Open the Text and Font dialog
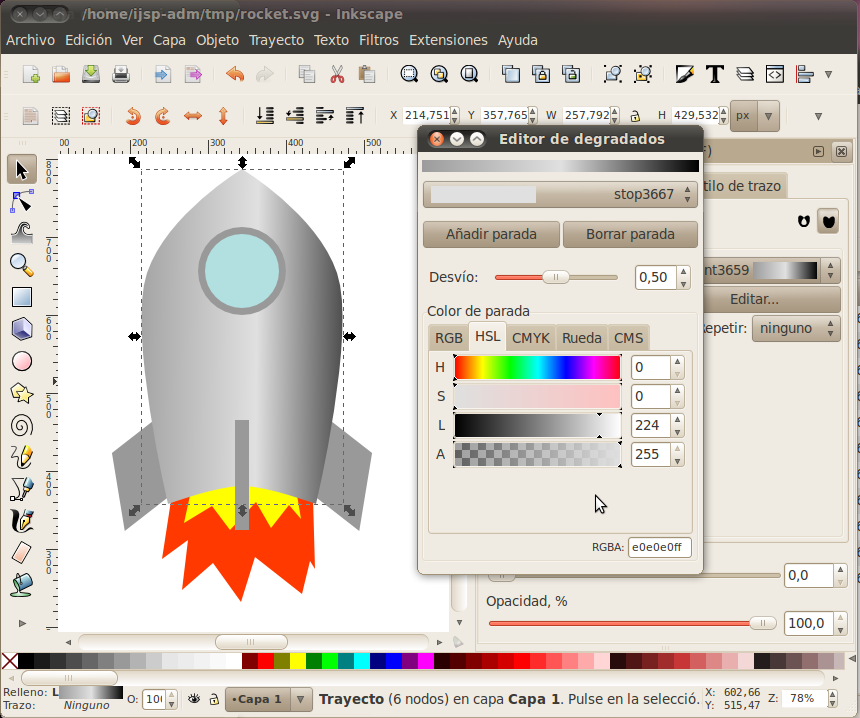The height and width of the screenshot is (718, 860). point(714,74)
